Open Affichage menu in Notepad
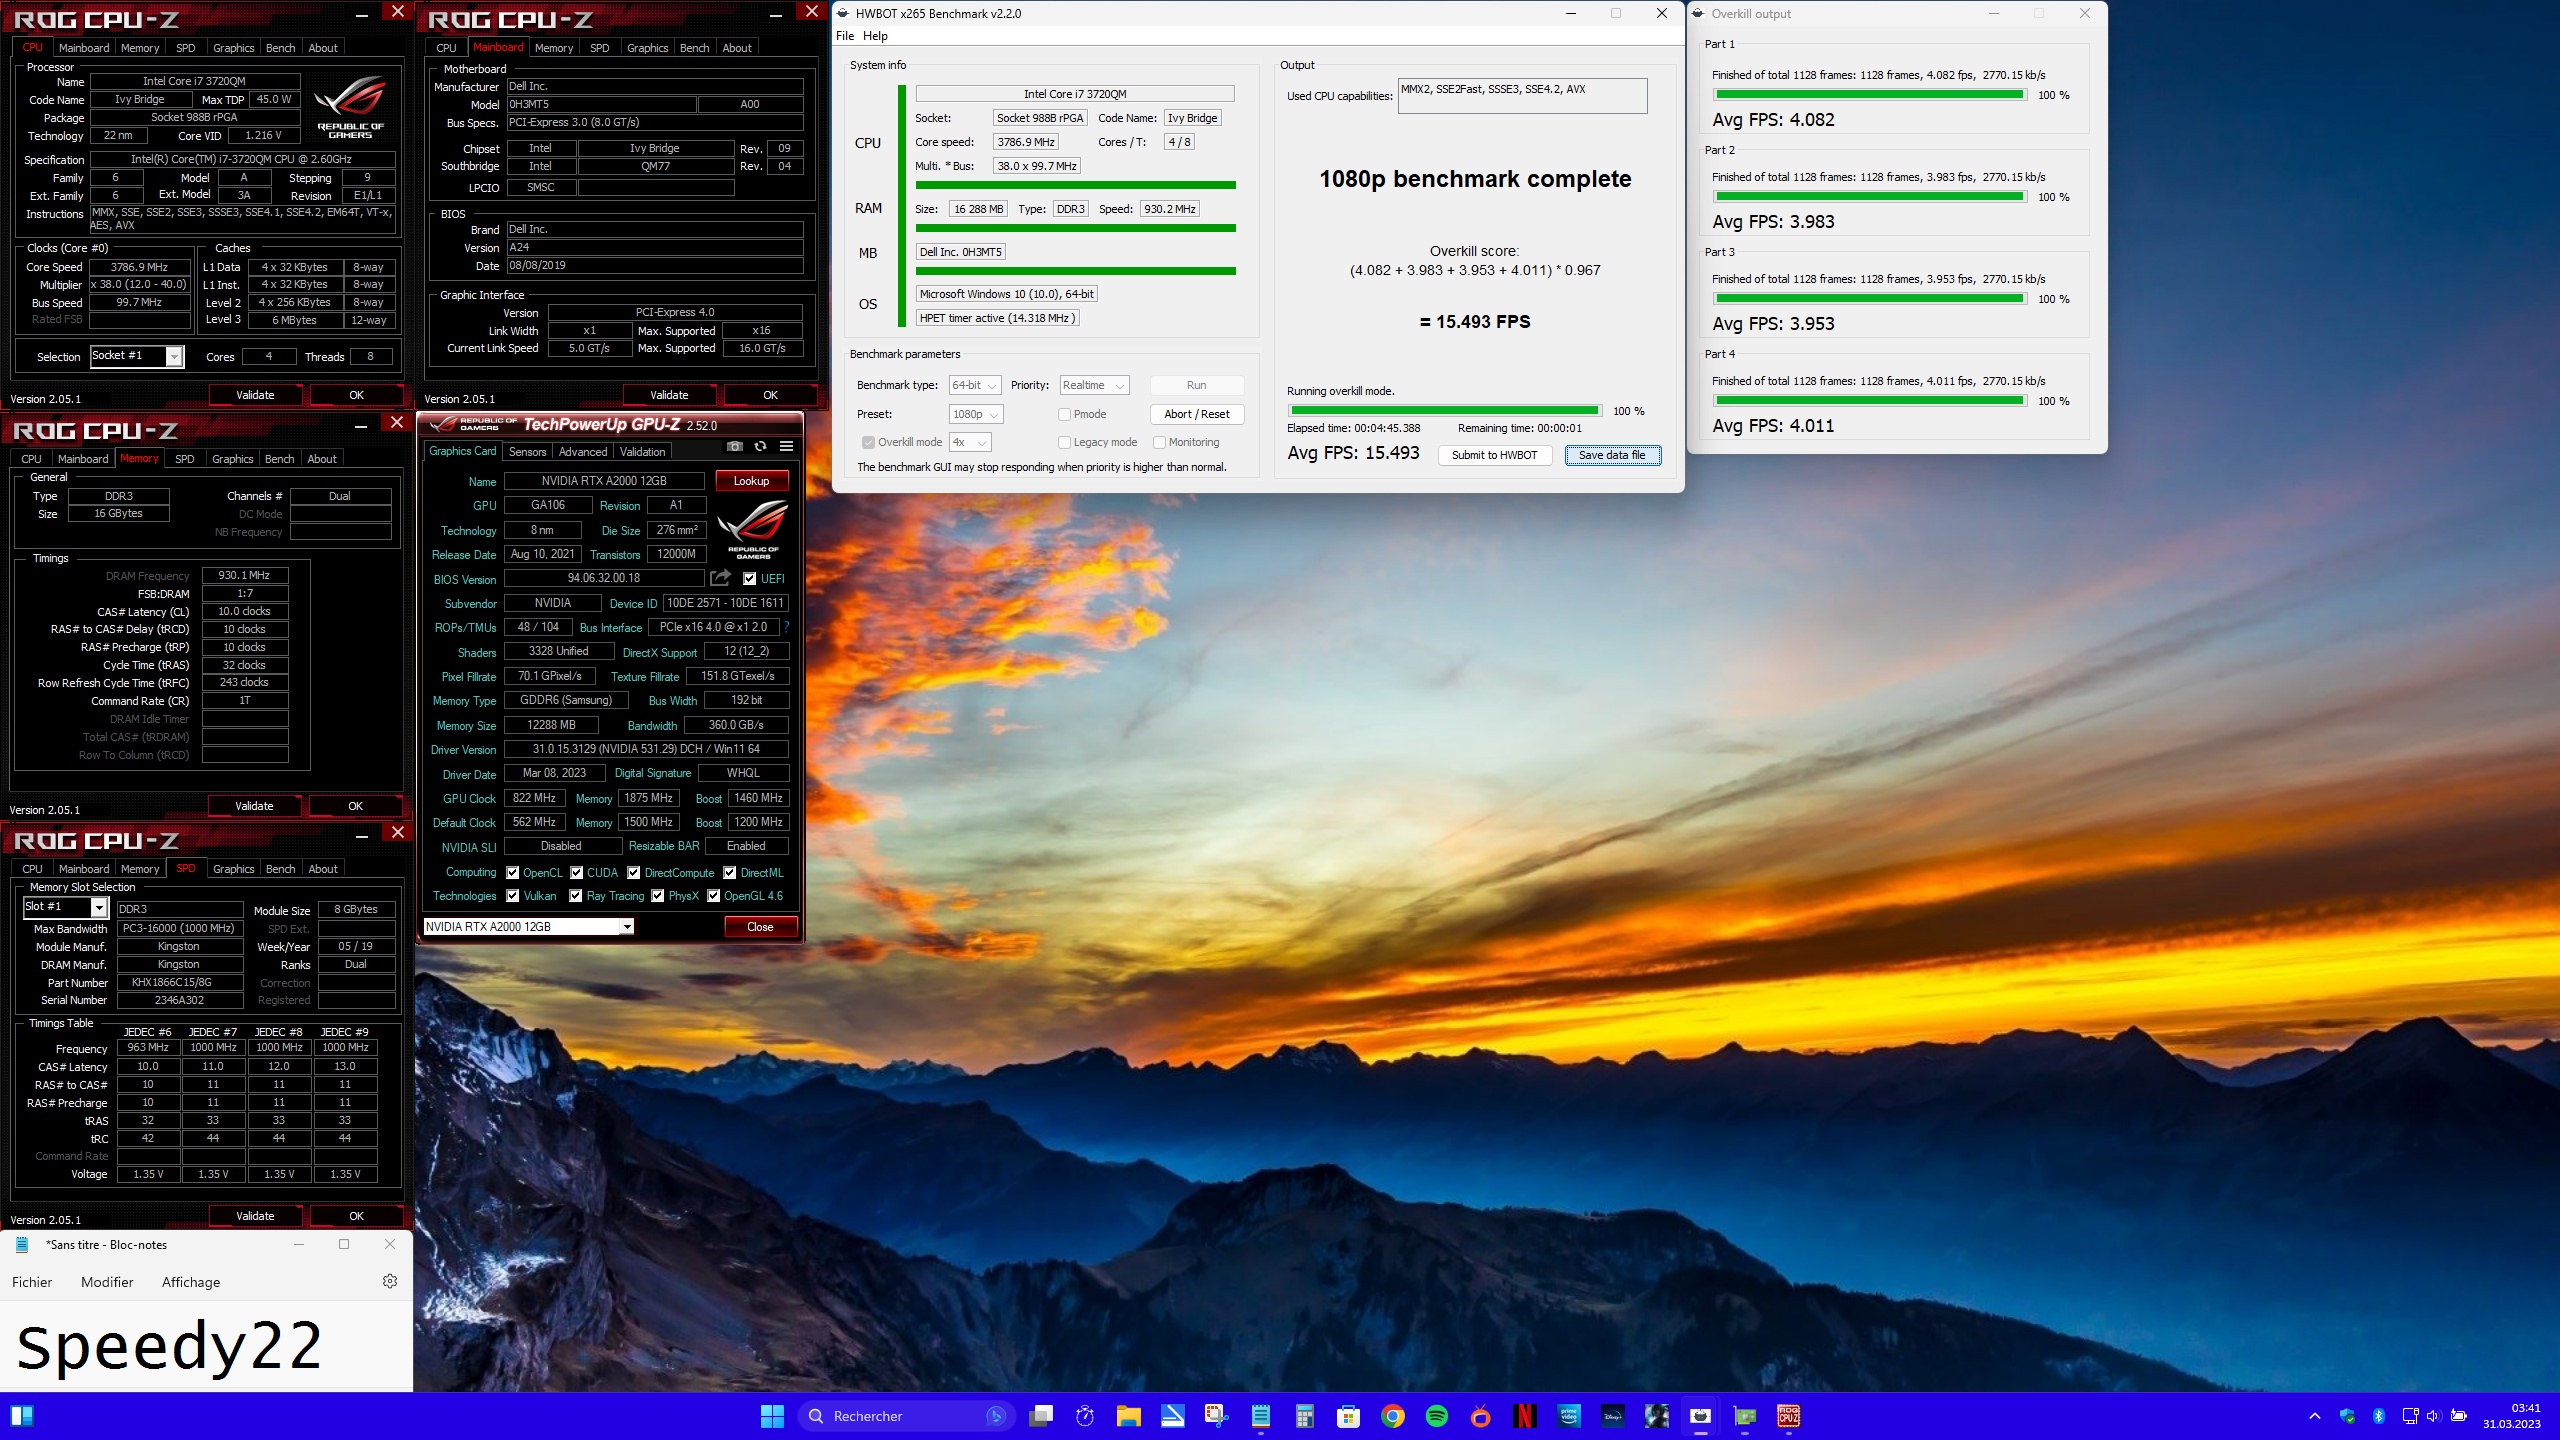The image size is (2560, 1440). coord(191,1282)
